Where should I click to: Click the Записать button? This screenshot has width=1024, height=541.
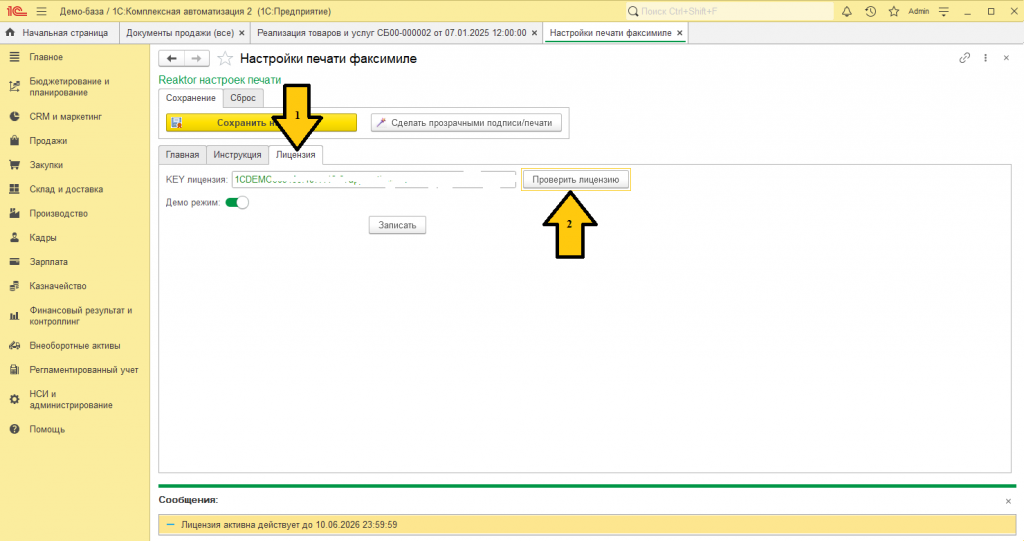click(x=397, y=225)
